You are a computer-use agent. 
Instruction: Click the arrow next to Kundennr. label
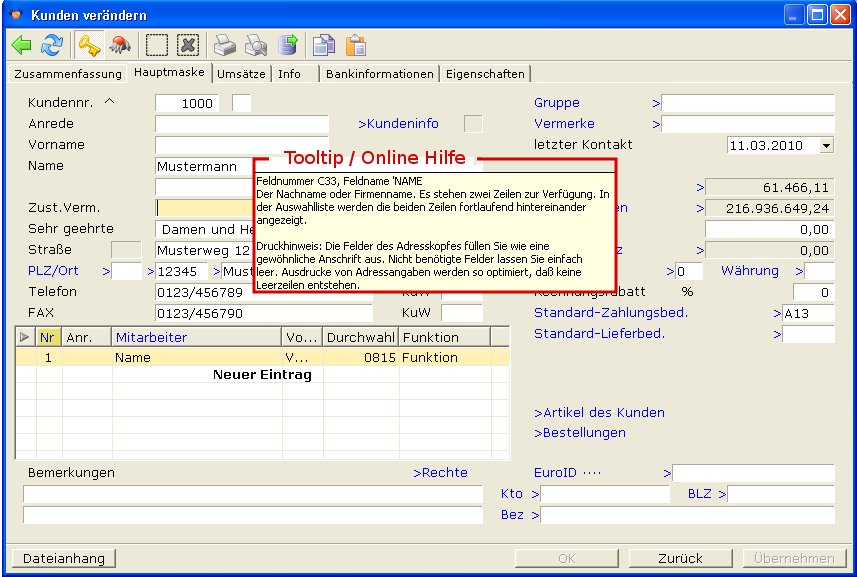pos(110,102)
